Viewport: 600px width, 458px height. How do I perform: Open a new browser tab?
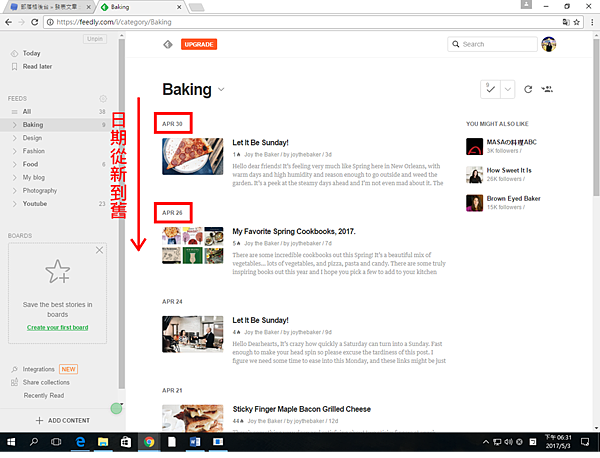tap(196, 7)
